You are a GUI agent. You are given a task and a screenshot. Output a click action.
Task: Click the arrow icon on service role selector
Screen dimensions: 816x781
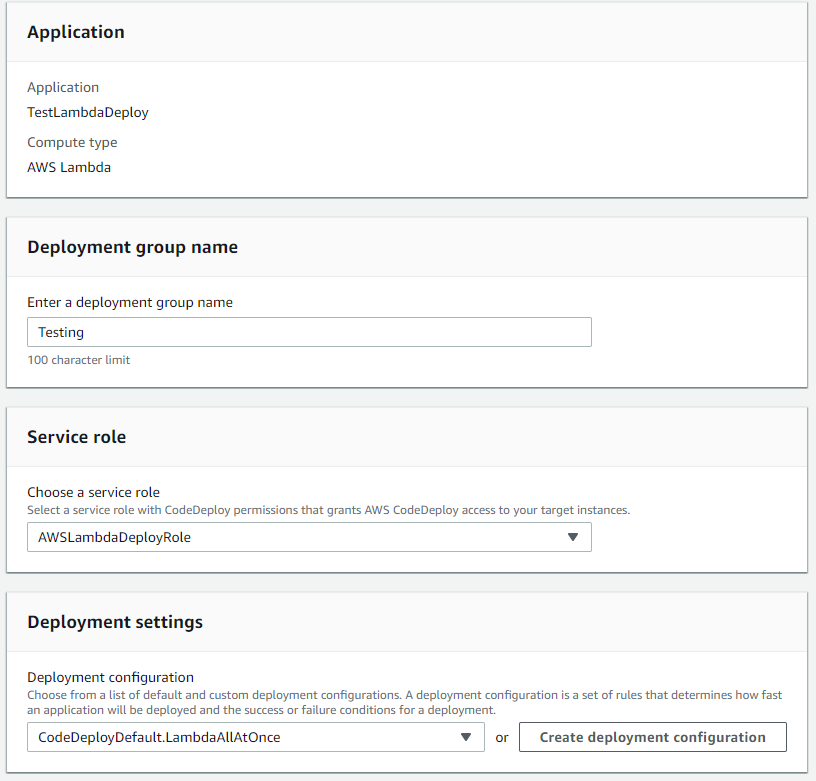click(572, 537)
